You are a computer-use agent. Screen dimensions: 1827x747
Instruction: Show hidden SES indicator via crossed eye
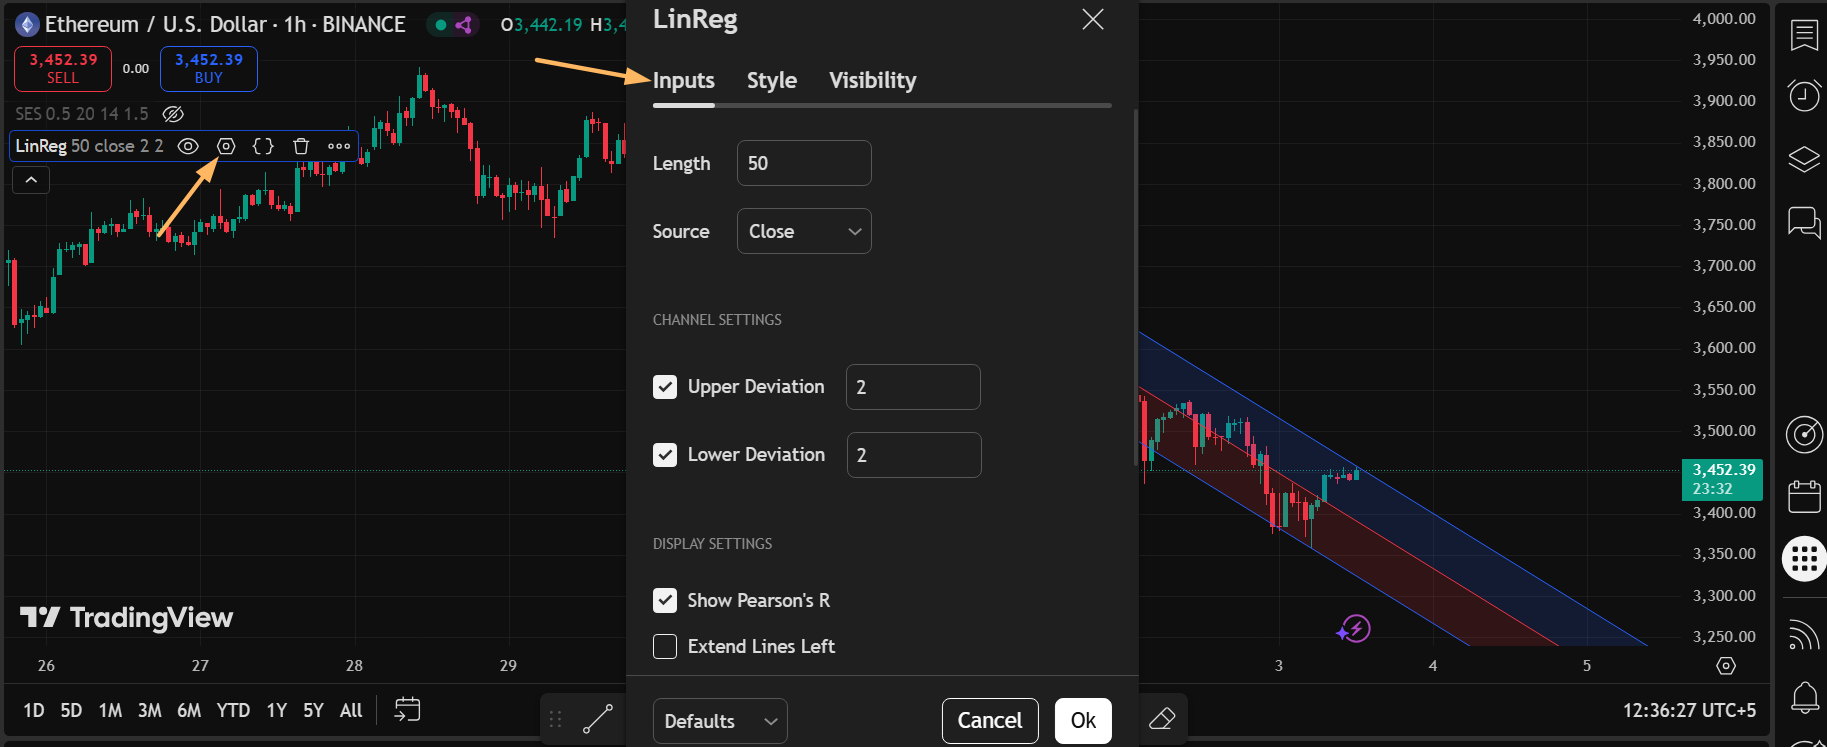pyautogui.click(x=173, y=114)
